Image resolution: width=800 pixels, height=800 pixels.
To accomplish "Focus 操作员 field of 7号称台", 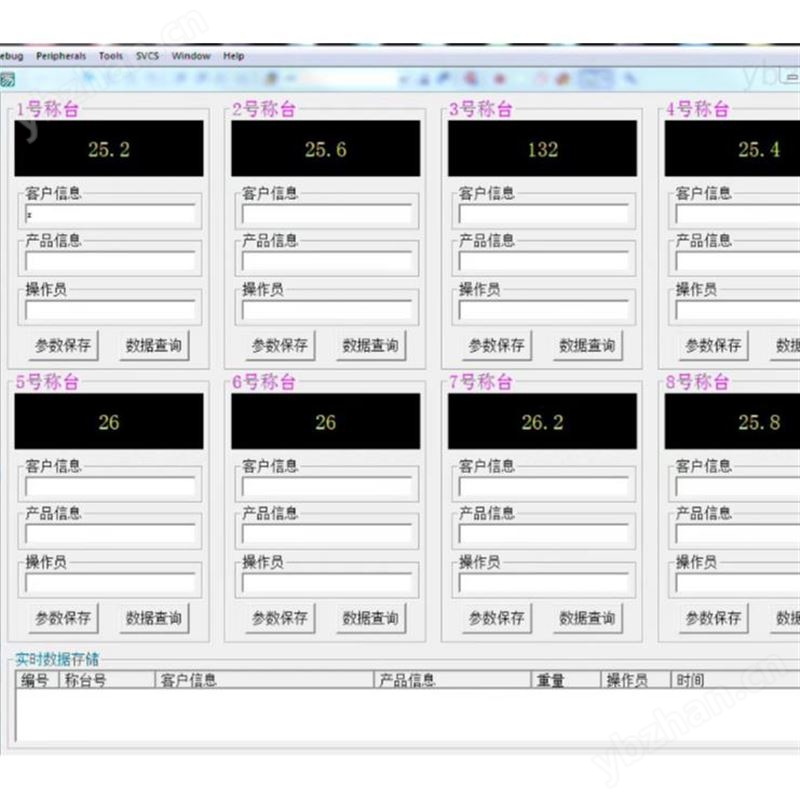I will click(544, 583).
